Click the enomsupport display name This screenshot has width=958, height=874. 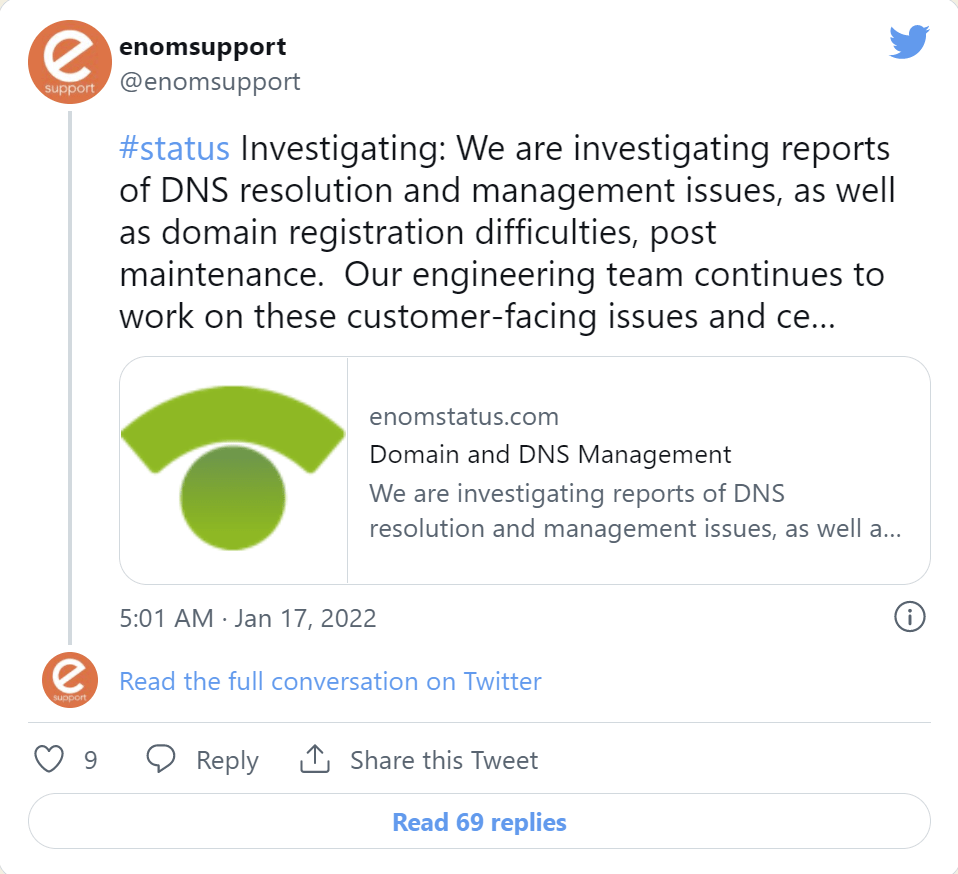tap(202, 46)
